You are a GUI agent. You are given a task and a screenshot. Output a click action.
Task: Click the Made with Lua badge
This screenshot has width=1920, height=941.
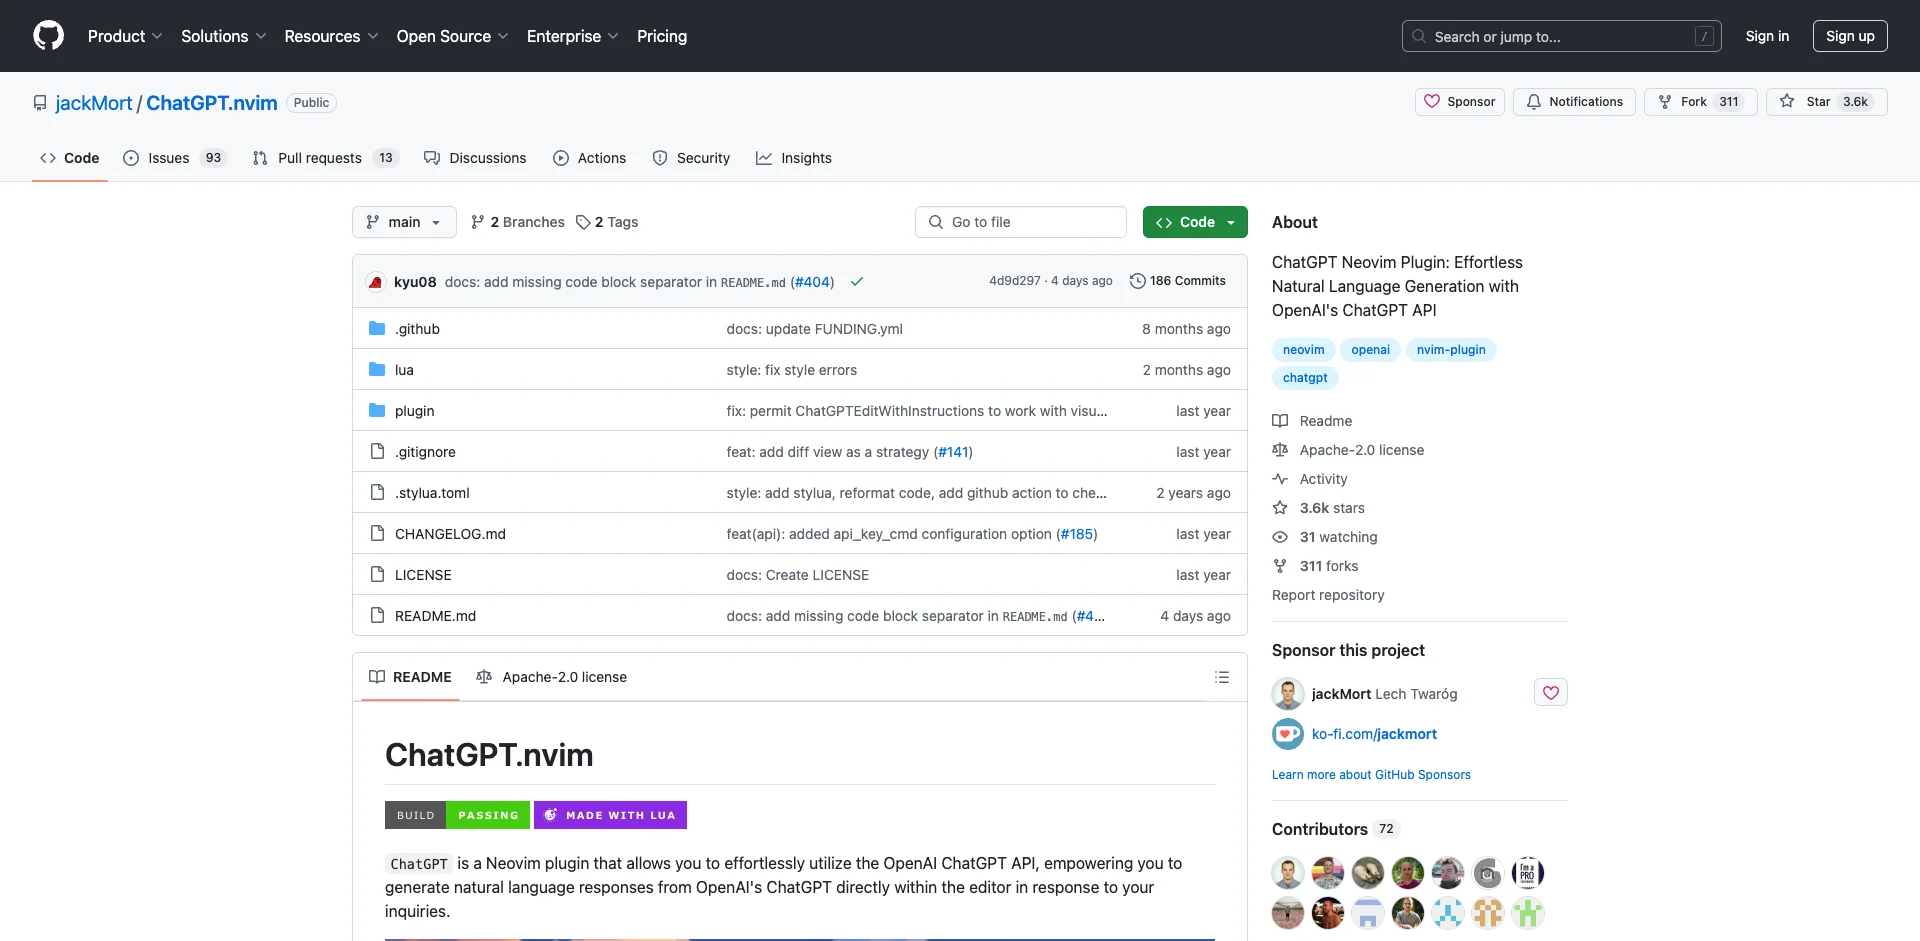coord(610,815)
